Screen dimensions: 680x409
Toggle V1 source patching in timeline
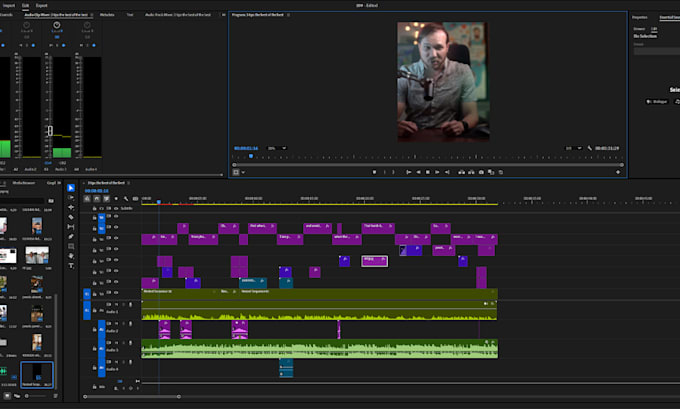click(x=87, y=294)
